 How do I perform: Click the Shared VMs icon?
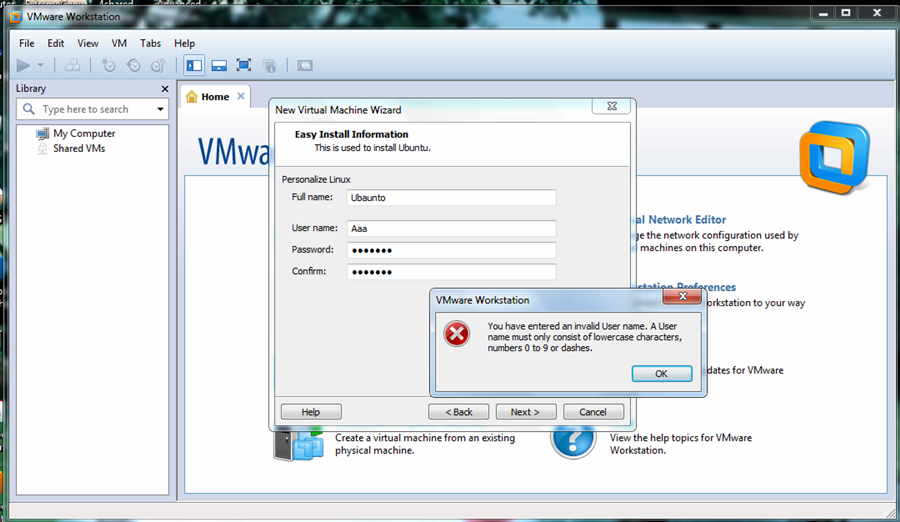[x=42, y=149]
